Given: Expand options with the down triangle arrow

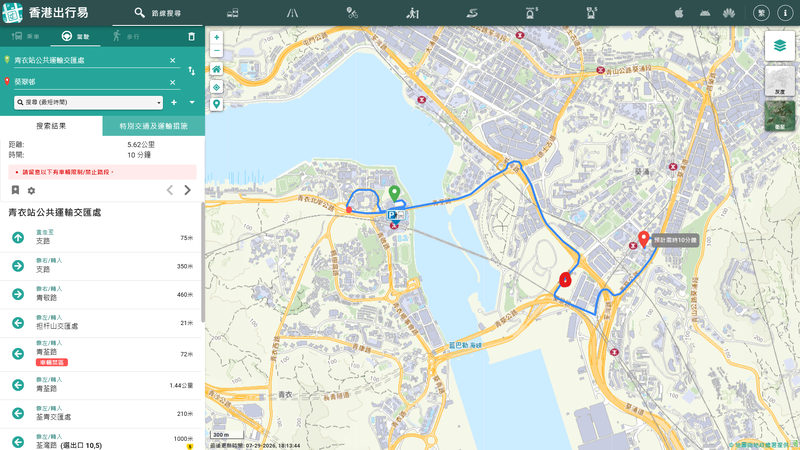Looking at the screenshot, I should [192, 103].
